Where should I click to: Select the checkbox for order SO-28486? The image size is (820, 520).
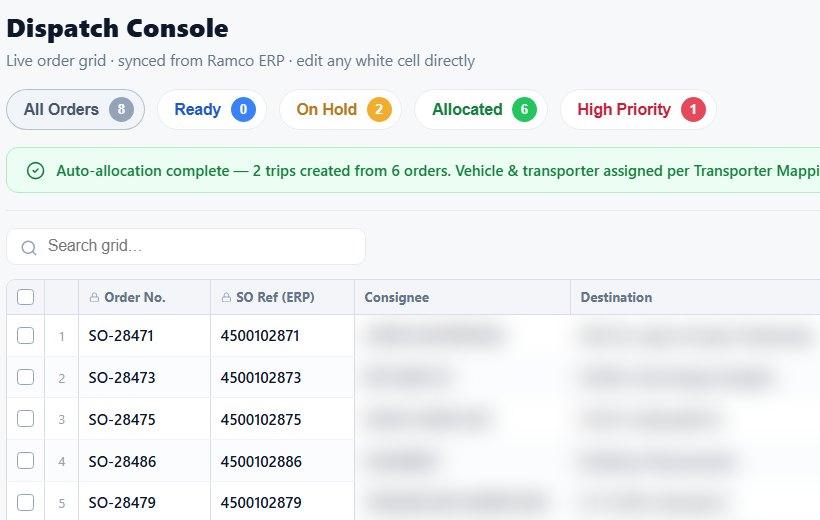point(26,461)
